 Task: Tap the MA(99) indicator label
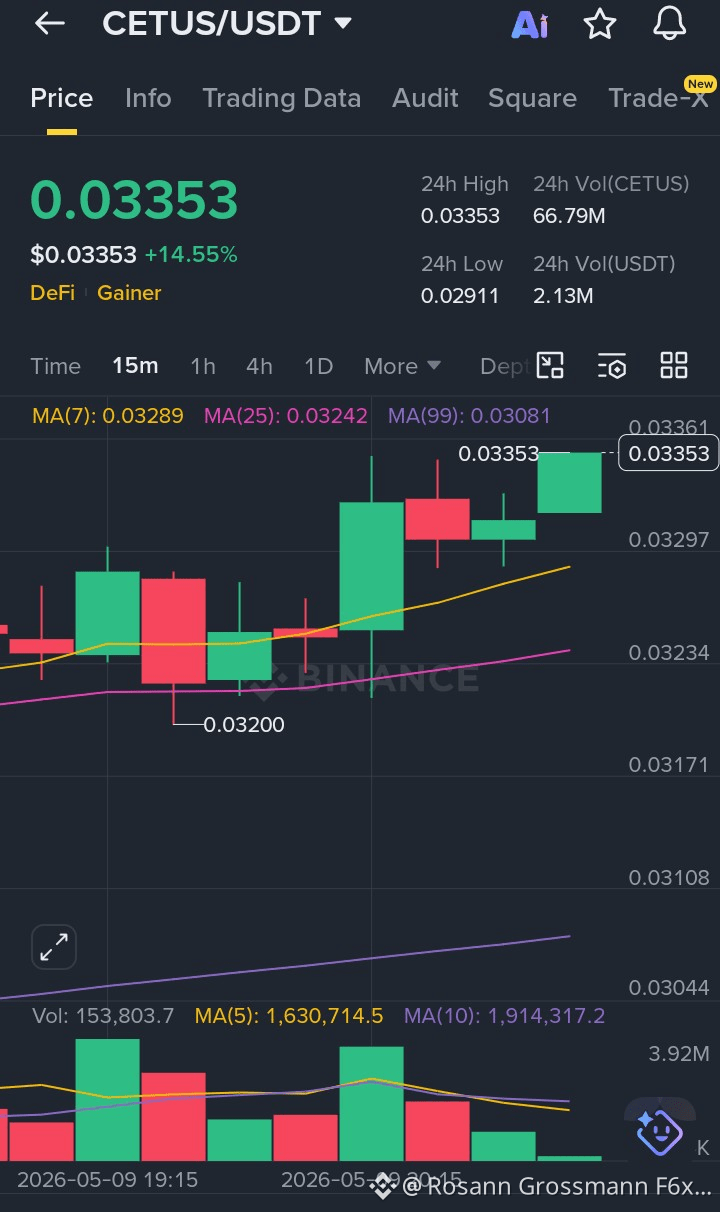tap(469, 416)
